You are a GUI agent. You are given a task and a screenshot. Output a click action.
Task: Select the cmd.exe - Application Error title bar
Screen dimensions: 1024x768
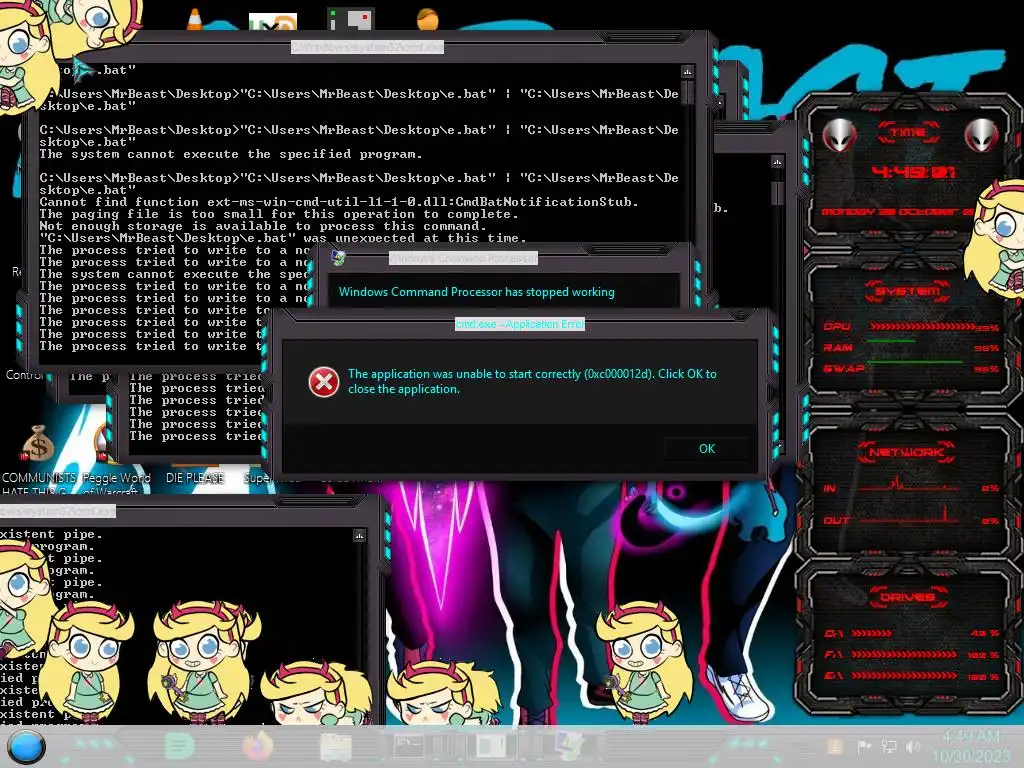520,324
